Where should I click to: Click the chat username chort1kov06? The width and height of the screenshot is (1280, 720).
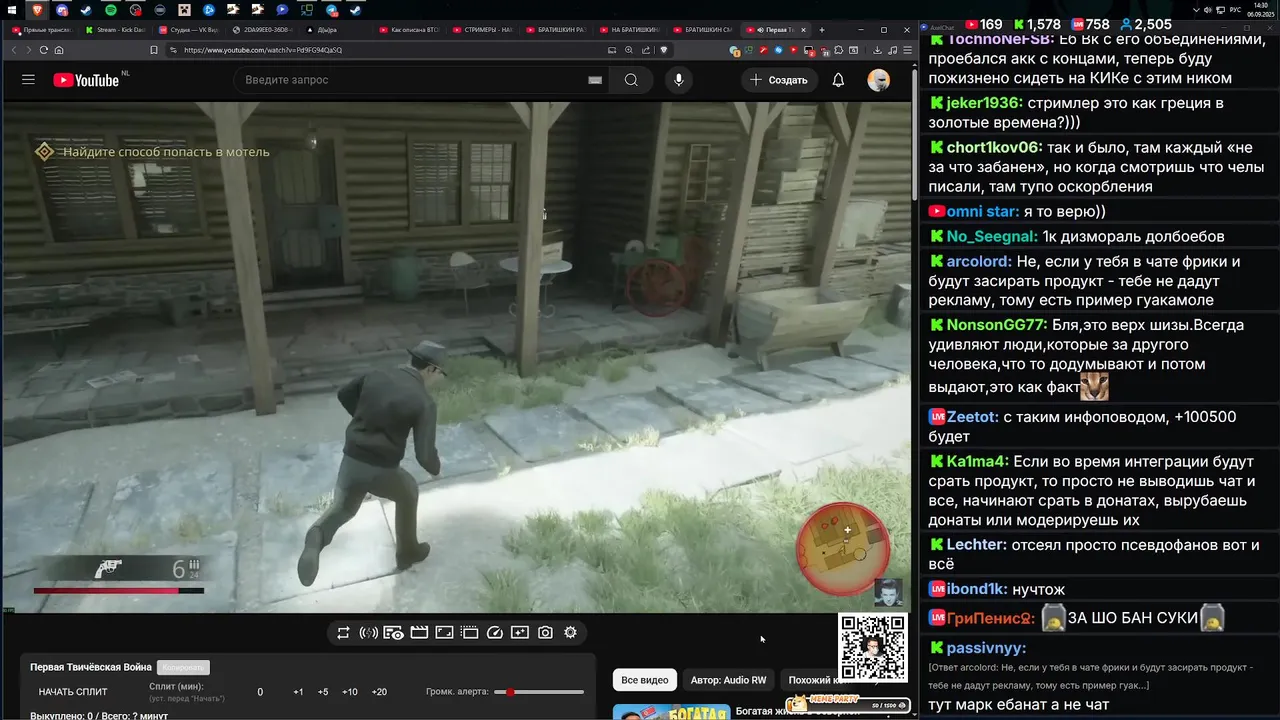click(995, 147)
